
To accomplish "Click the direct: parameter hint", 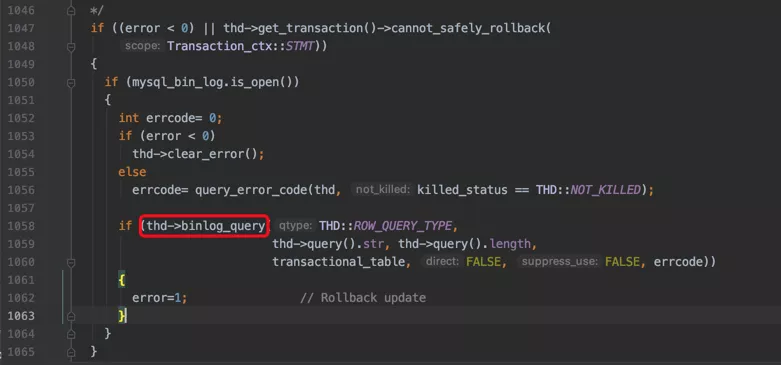I will [441, 262].
